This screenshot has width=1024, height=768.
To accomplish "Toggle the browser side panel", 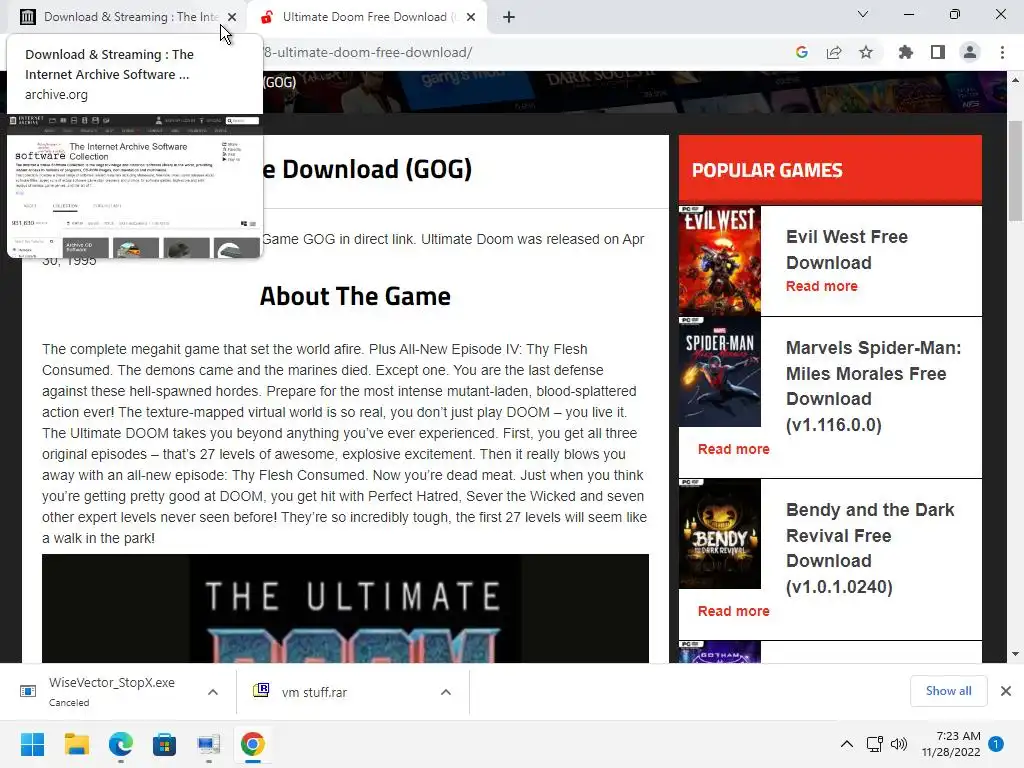I will (x=937, y=52).
